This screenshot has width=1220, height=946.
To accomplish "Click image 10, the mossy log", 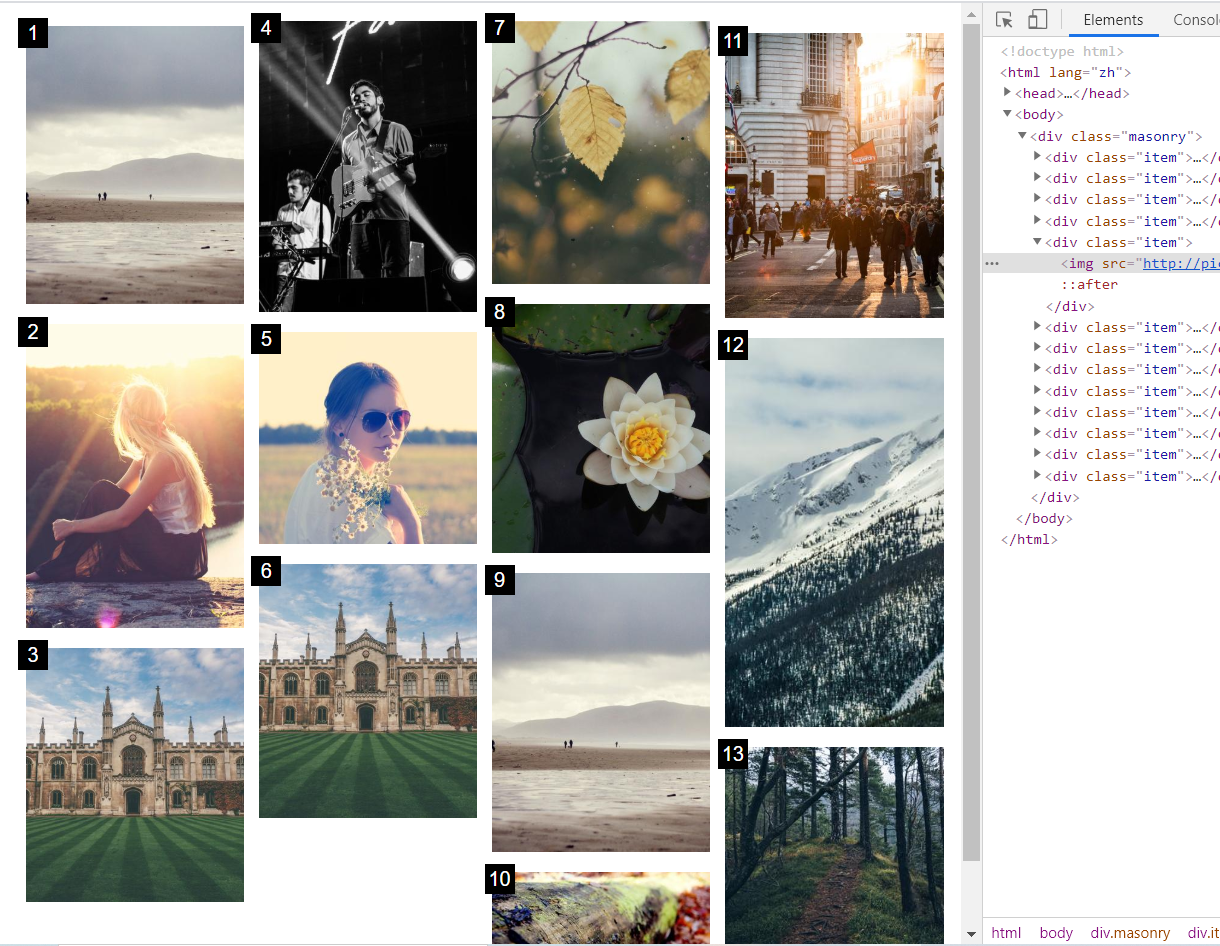I will pyautogui.click(x=601, y=908).
